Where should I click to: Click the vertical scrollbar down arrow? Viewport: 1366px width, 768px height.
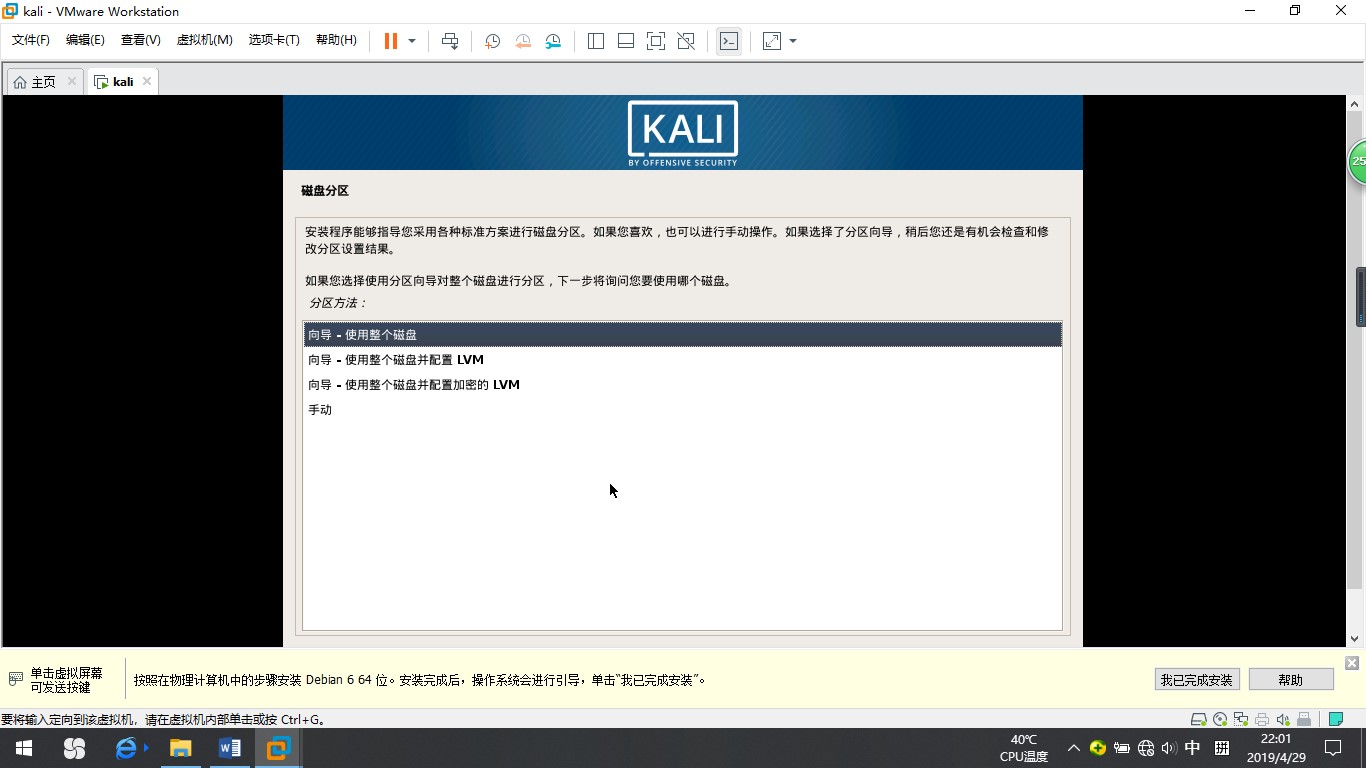coord(1356,638)
